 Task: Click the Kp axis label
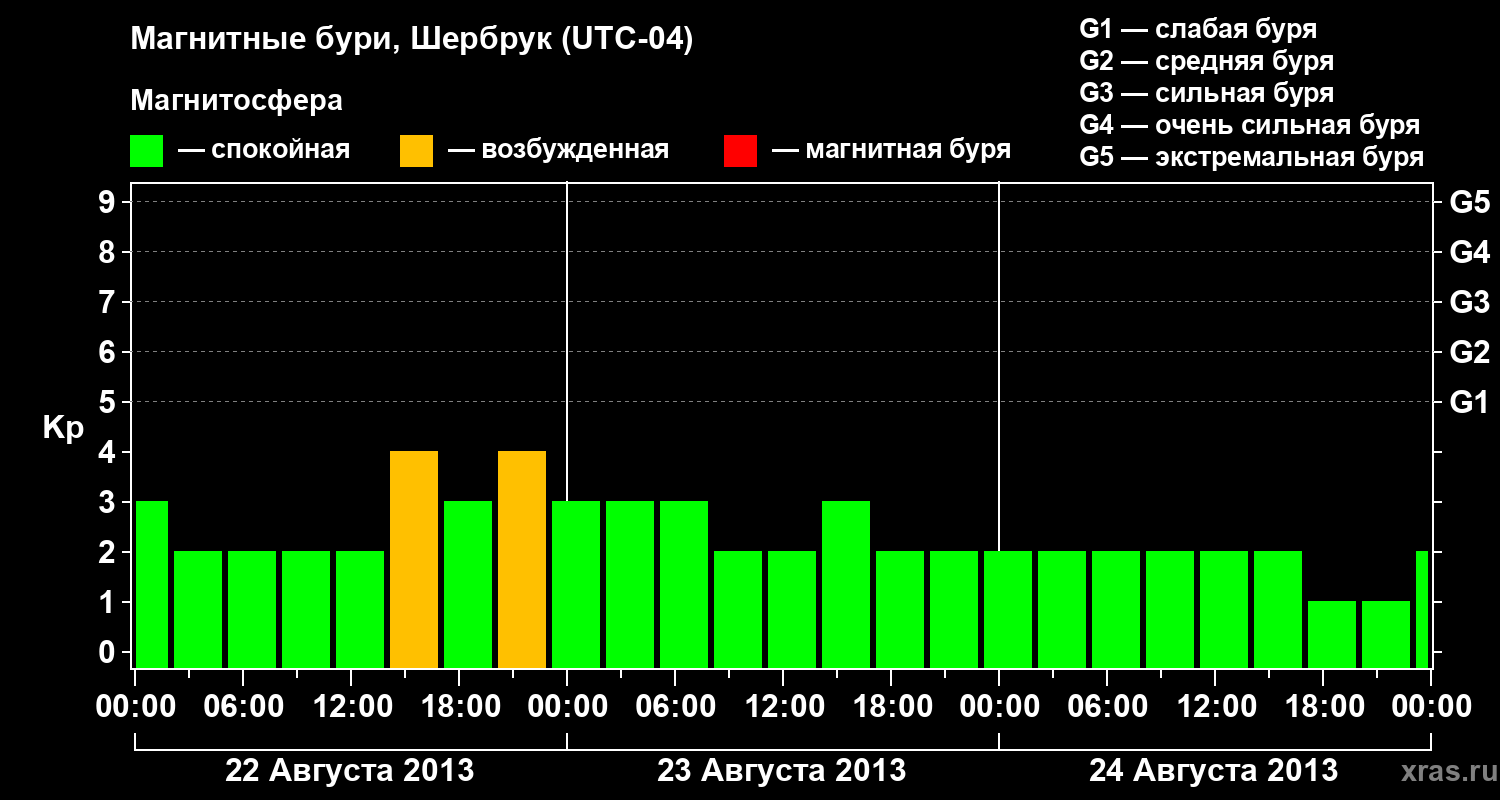pos(63,428)
